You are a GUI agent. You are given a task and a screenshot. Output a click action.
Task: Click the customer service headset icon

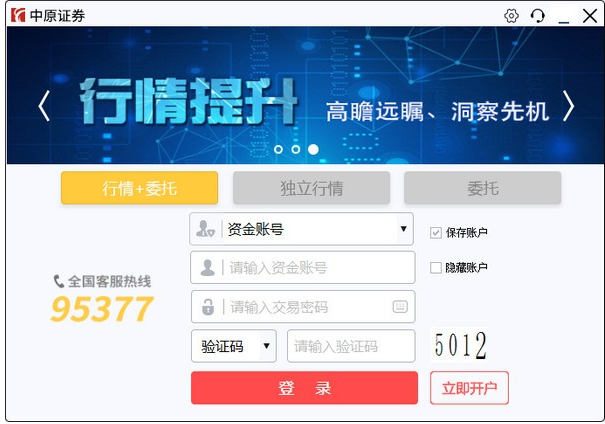point(537,16)
